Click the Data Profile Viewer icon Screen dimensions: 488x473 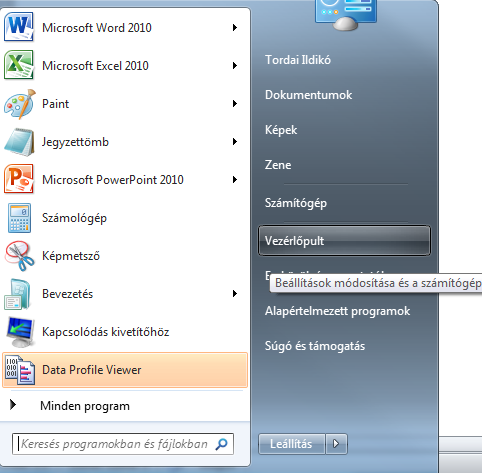pyautogui.click(x=20, y=370)
